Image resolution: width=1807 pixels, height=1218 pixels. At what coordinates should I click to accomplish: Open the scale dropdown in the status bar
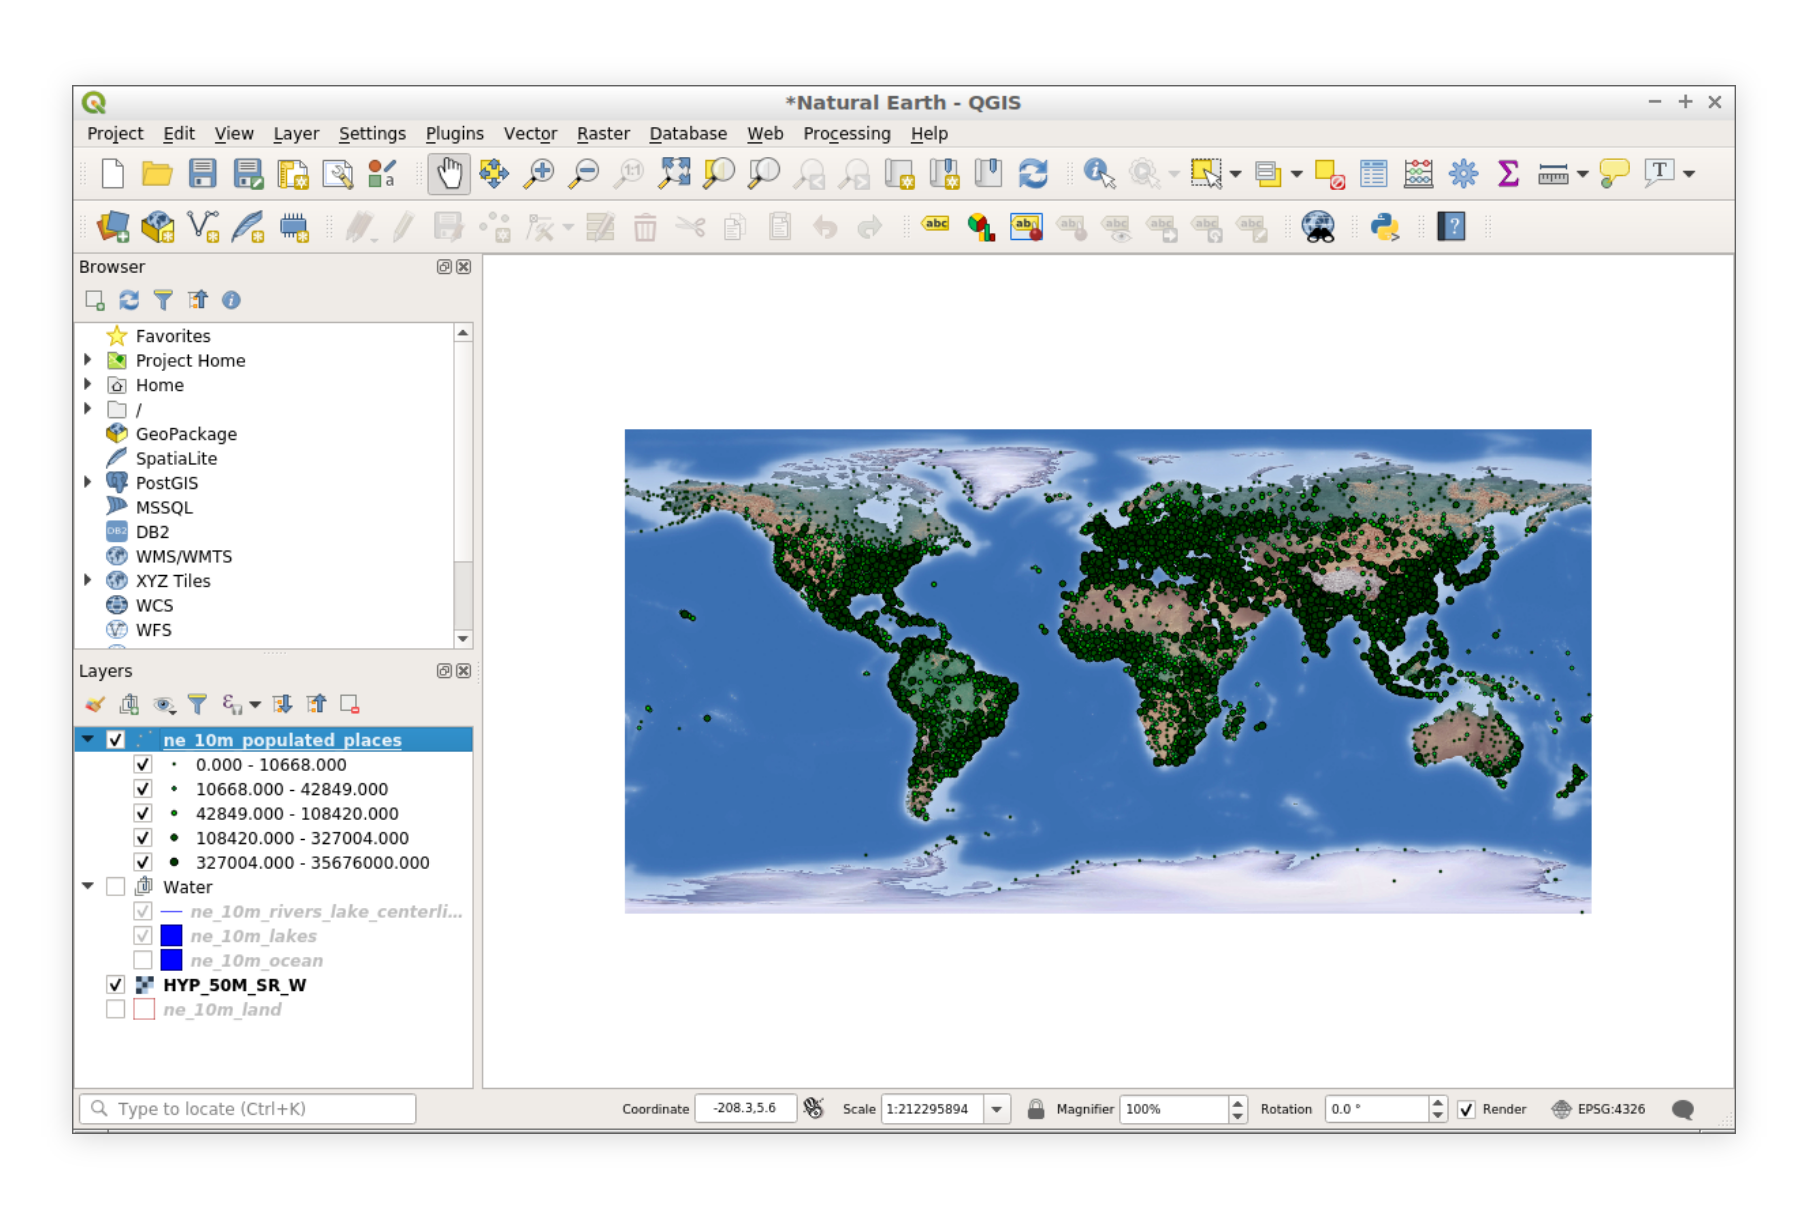coord(996,1108)
